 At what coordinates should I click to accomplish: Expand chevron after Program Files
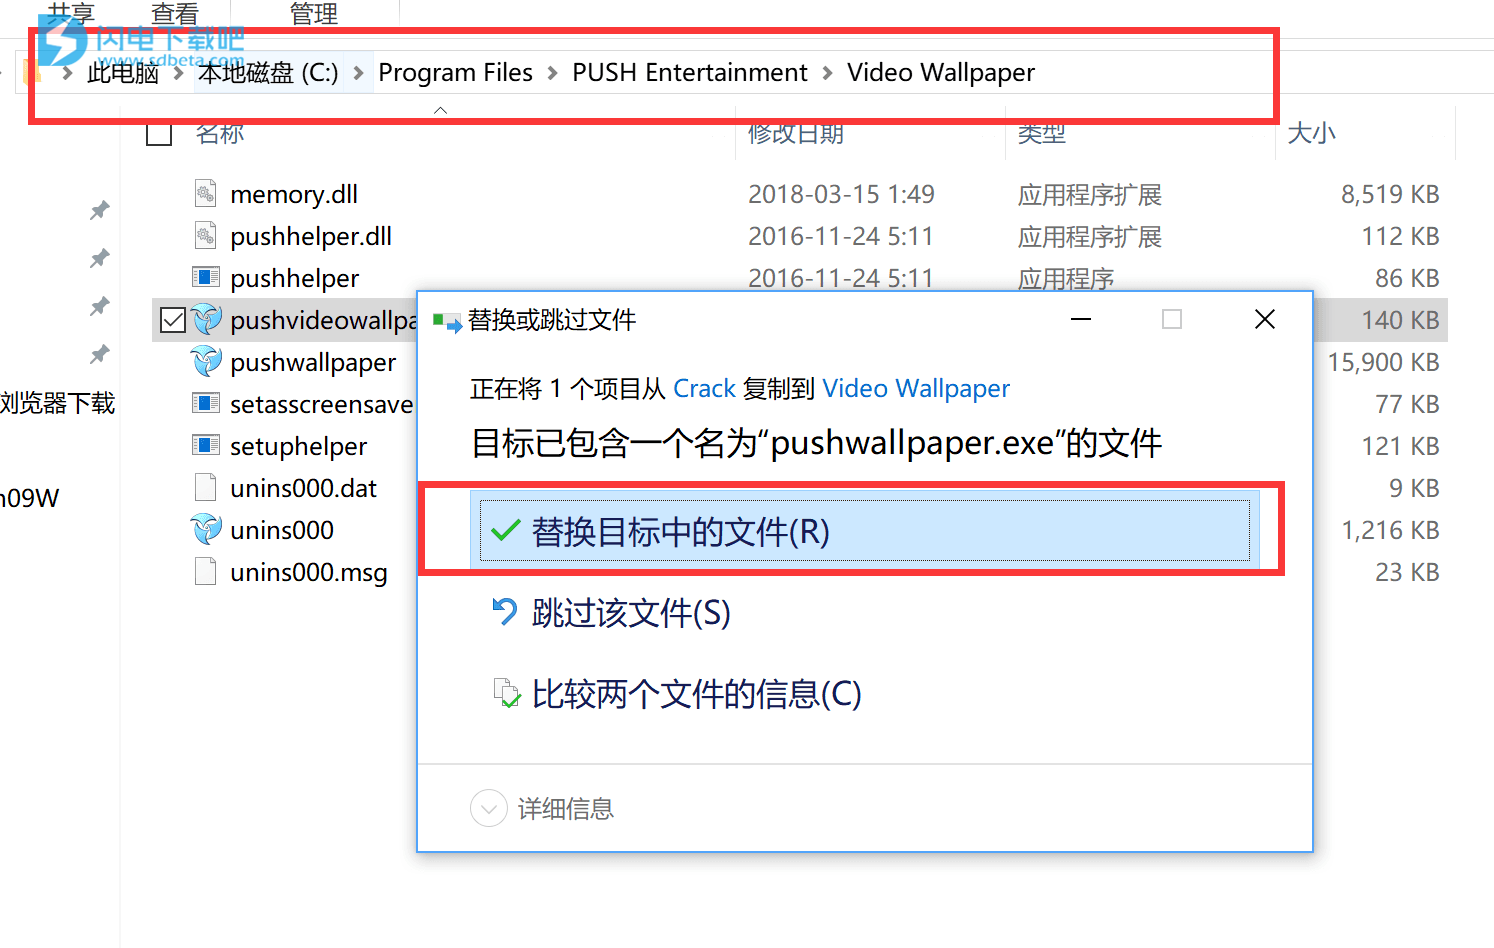click(x=552, y=73)
